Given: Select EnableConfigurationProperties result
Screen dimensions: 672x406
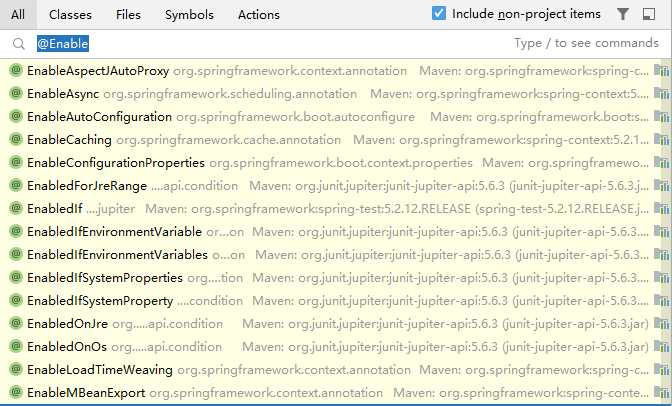Looking at the screenshot, I should [336, 163].
